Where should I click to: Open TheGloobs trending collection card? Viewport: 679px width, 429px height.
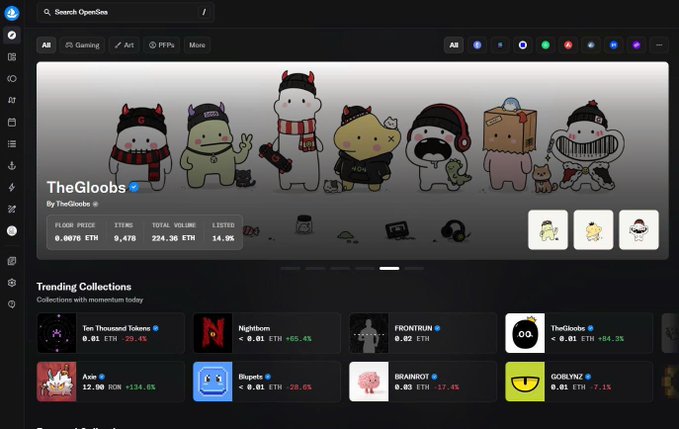[579, 333]
